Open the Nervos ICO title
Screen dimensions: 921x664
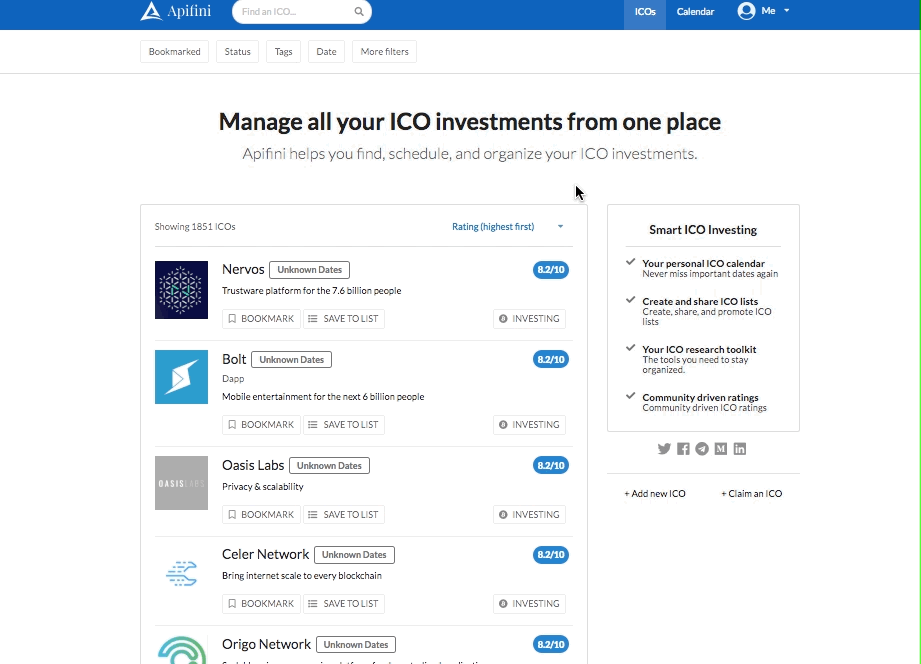click(243, 269)
